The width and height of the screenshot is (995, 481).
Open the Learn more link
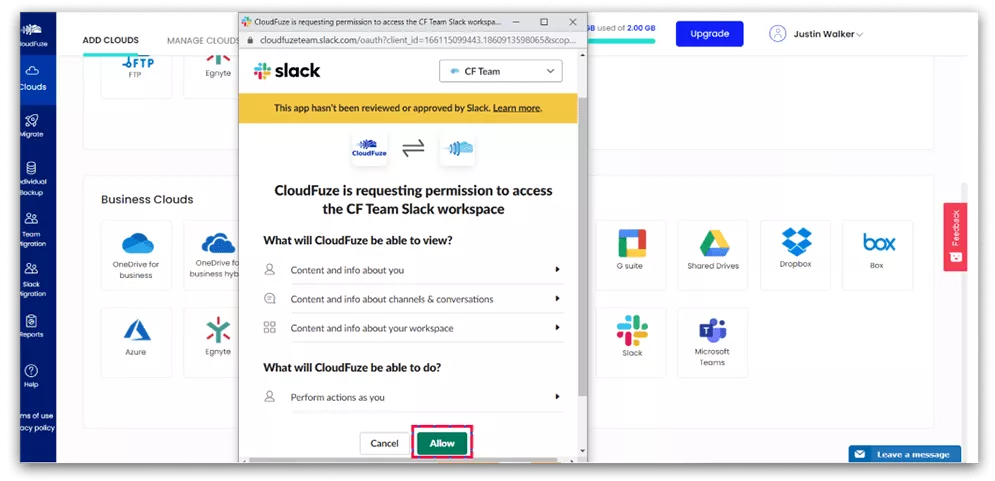click(x=517, y=108)
